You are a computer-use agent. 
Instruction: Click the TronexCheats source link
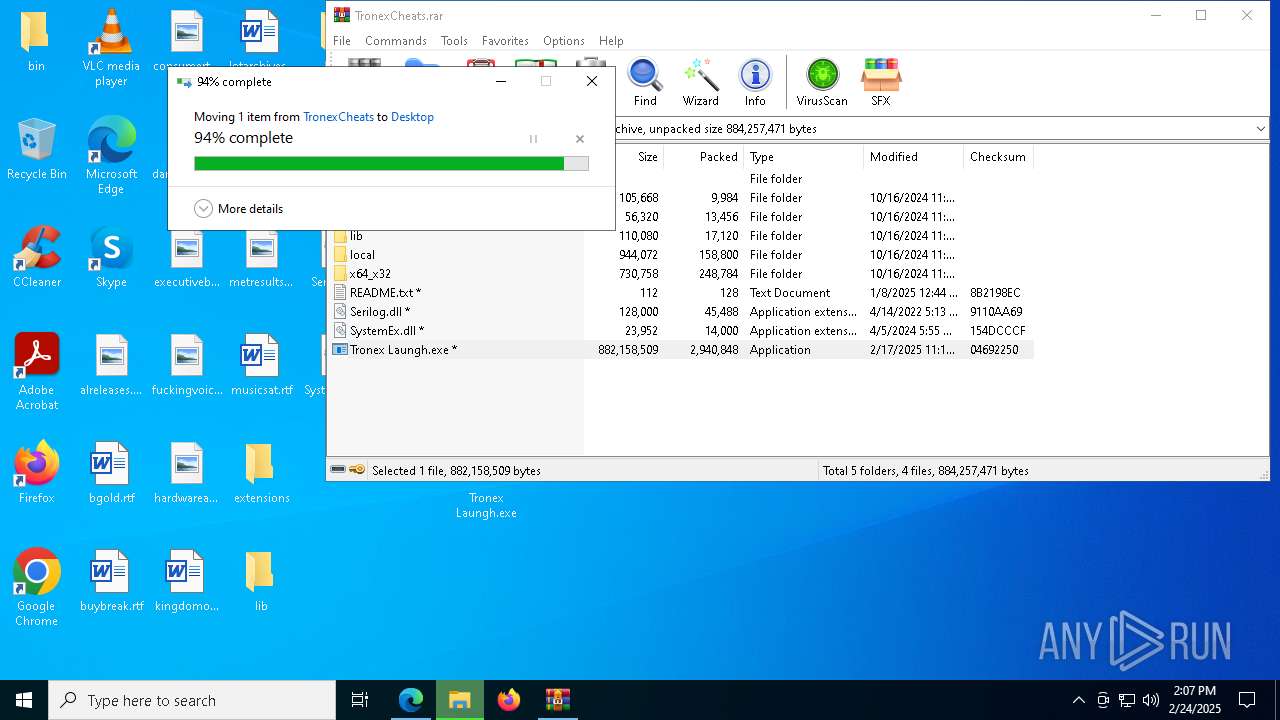coord(338,117)
